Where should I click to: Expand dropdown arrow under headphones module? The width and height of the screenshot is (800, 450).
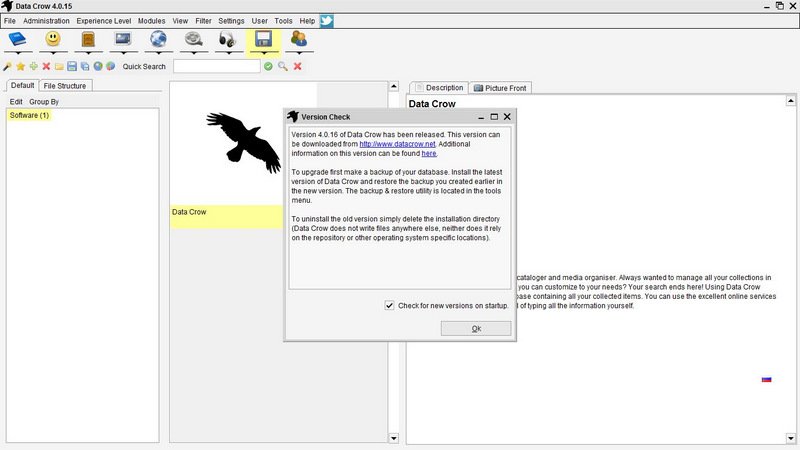[x=228, y=52]
